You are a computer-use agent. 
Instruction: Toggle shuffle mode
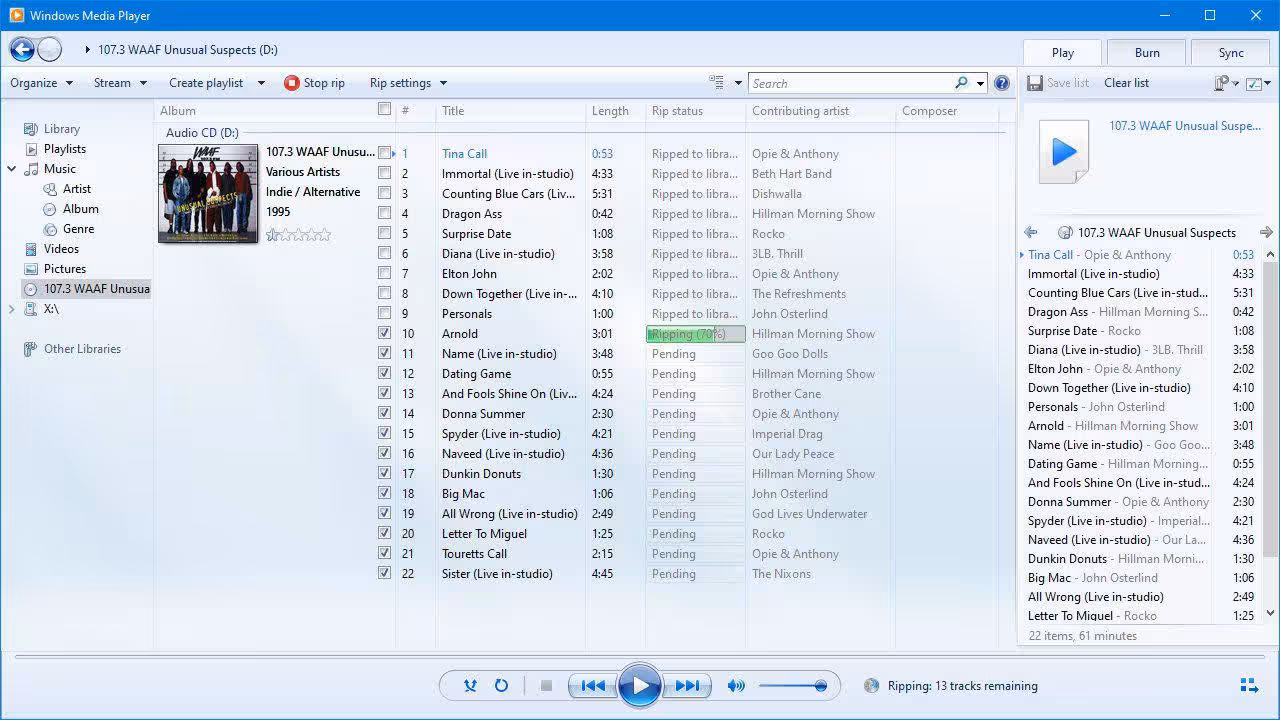click(x=470, y=686)
